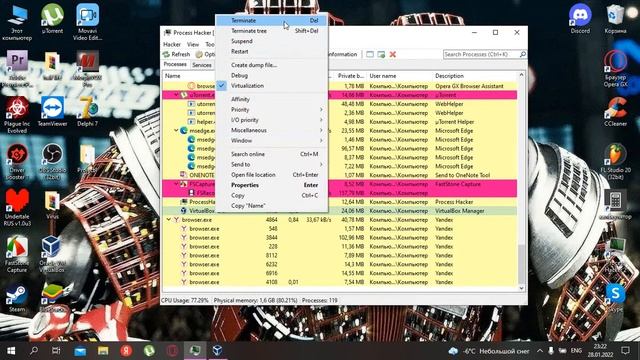
Task: Click the process list vertical scrollbar thumb
Action: pos(521,264)
